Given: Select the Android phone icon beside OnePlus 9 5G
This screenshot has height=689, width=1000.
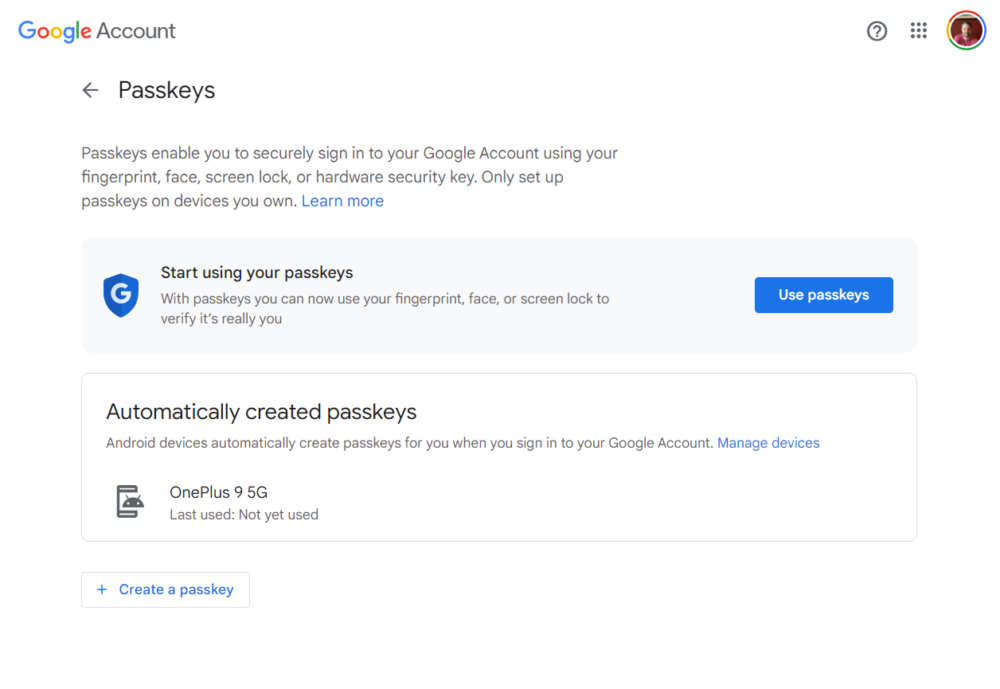Looking at the screenshot, I should click(129, 500).
